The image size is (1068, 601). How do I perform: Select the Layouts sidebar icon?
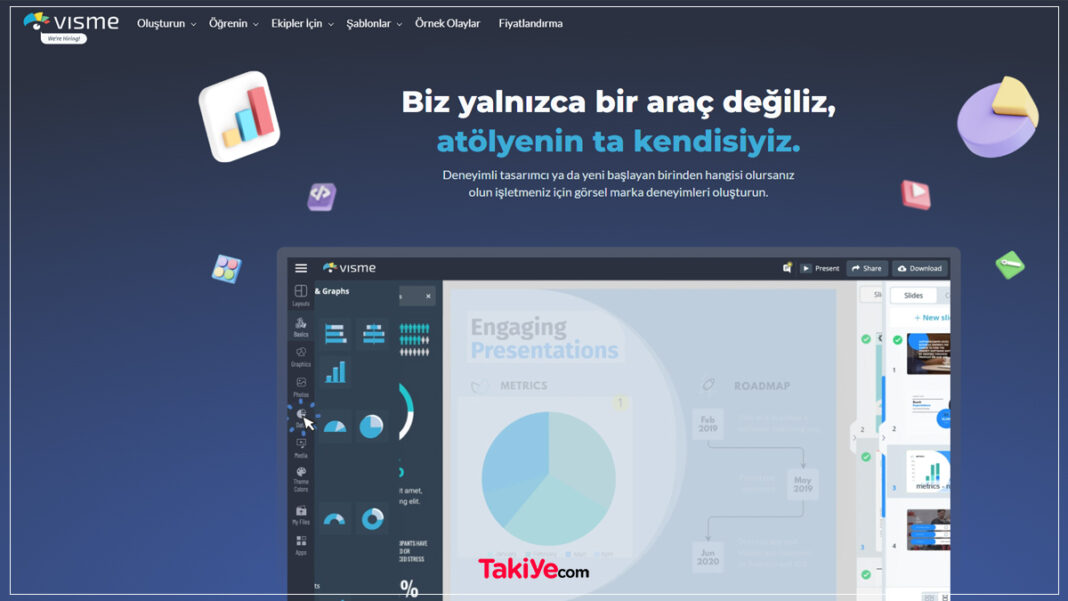point(300,295)
